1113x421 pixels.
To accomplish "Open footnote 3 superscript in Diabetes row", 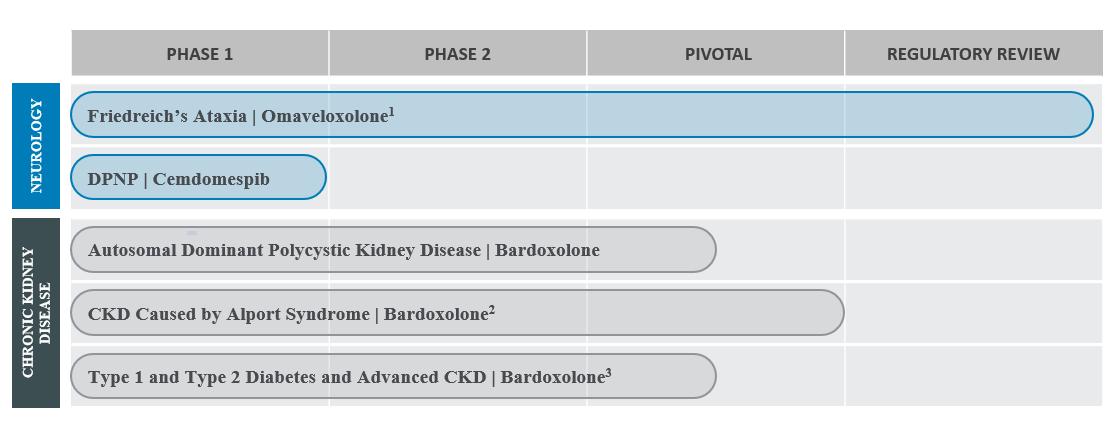I will click(609, 373).
